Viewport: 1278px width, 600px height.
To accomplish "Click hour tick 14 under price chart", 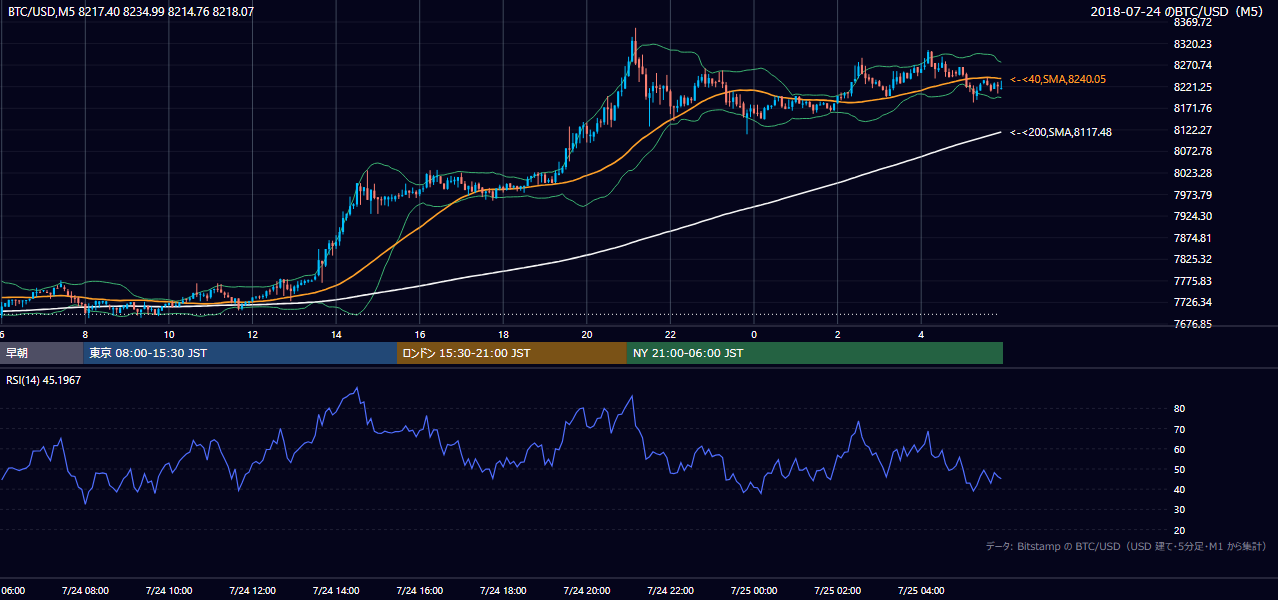I will (x=336, y=334).
